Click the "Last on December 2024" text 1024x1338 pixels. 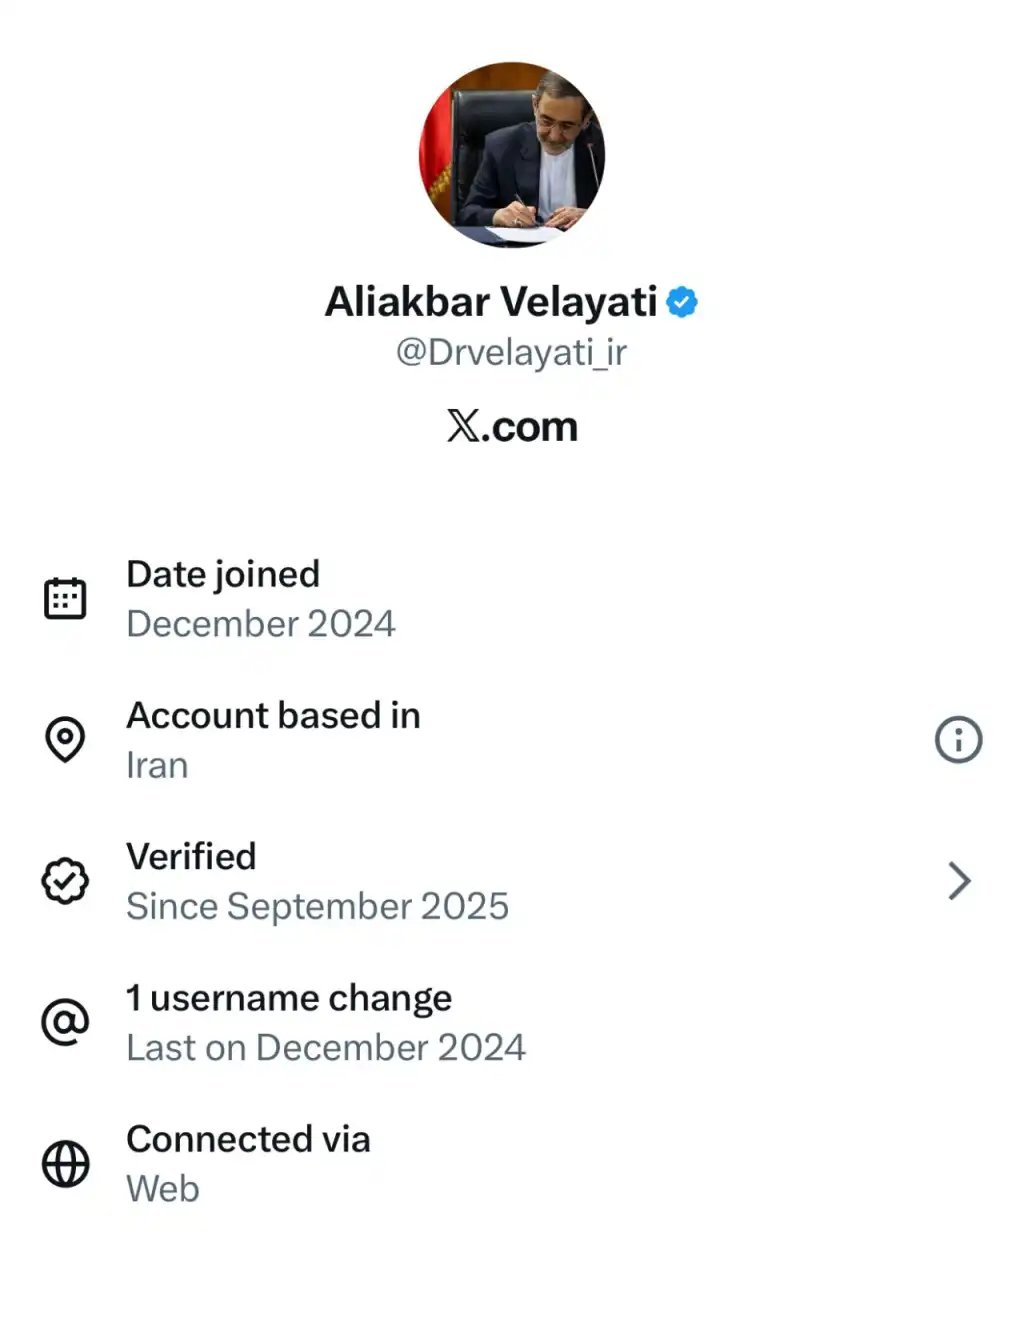(x=325, y=1047)
